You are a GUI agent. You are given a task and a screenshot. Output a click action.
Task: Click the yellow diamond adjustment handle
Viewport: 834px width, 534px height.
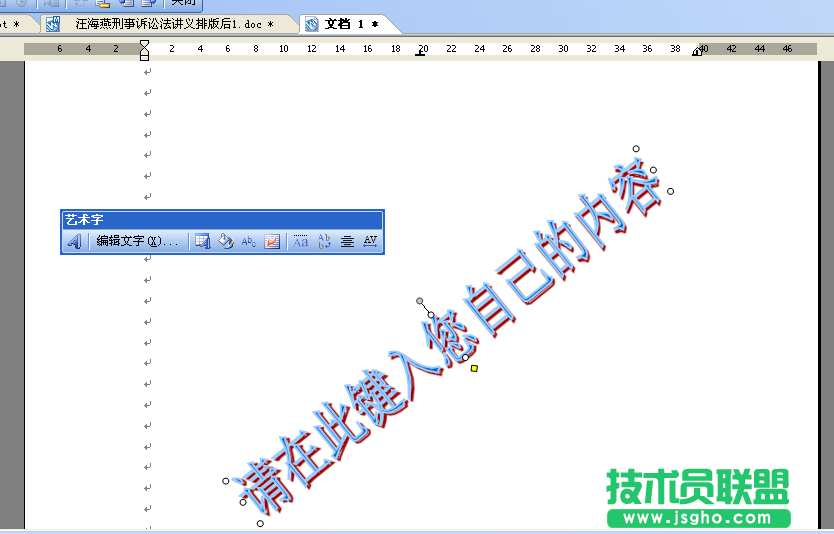point(474,368)
